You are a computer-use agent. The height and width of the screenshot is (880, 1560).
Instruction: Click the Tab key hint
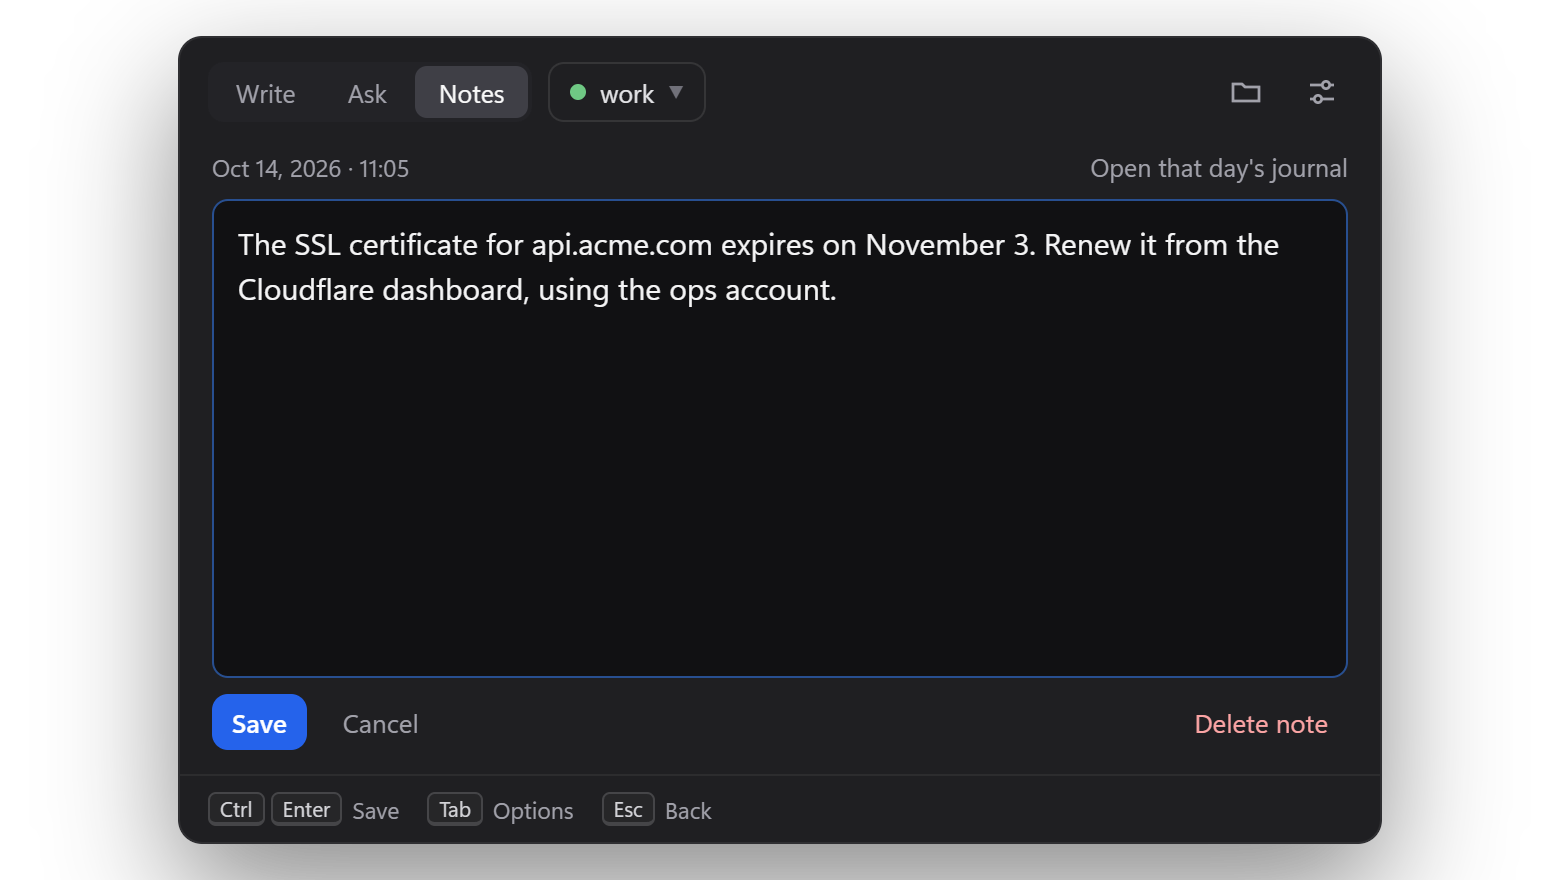[x=455, y=810]
